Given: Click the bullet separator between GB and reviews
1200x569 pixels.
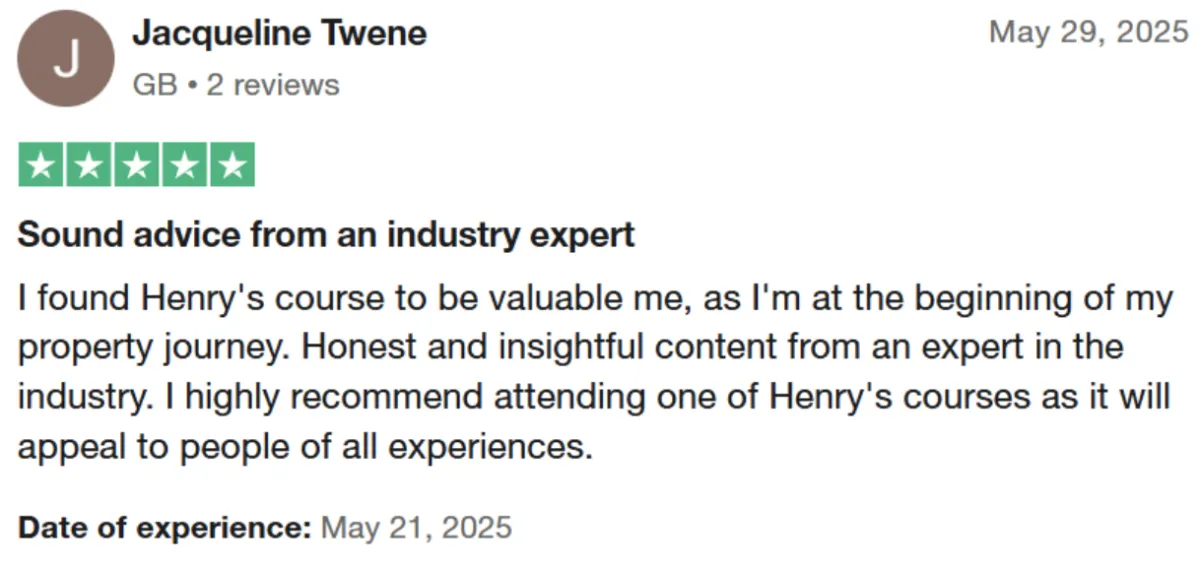Looking at the screenshot, I should click(x=192, y=86).
